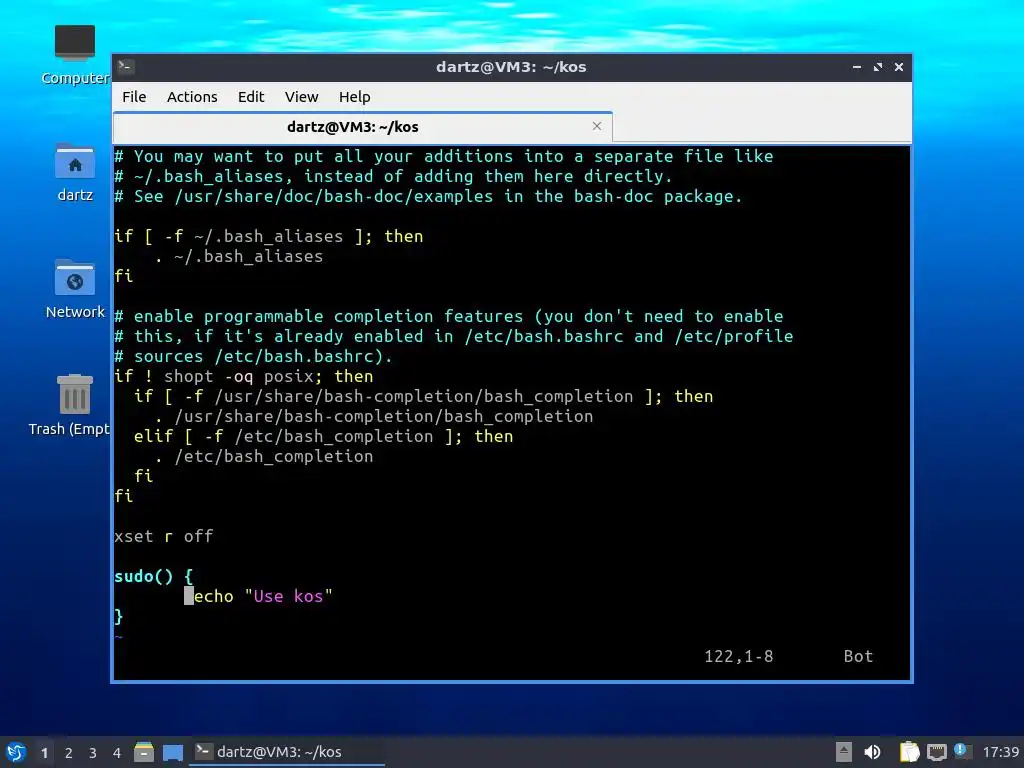Click the '. ~/.bash_aliases' line
Image resolution: width=1024 pixels, height=768 pixels.
(239, 256)
